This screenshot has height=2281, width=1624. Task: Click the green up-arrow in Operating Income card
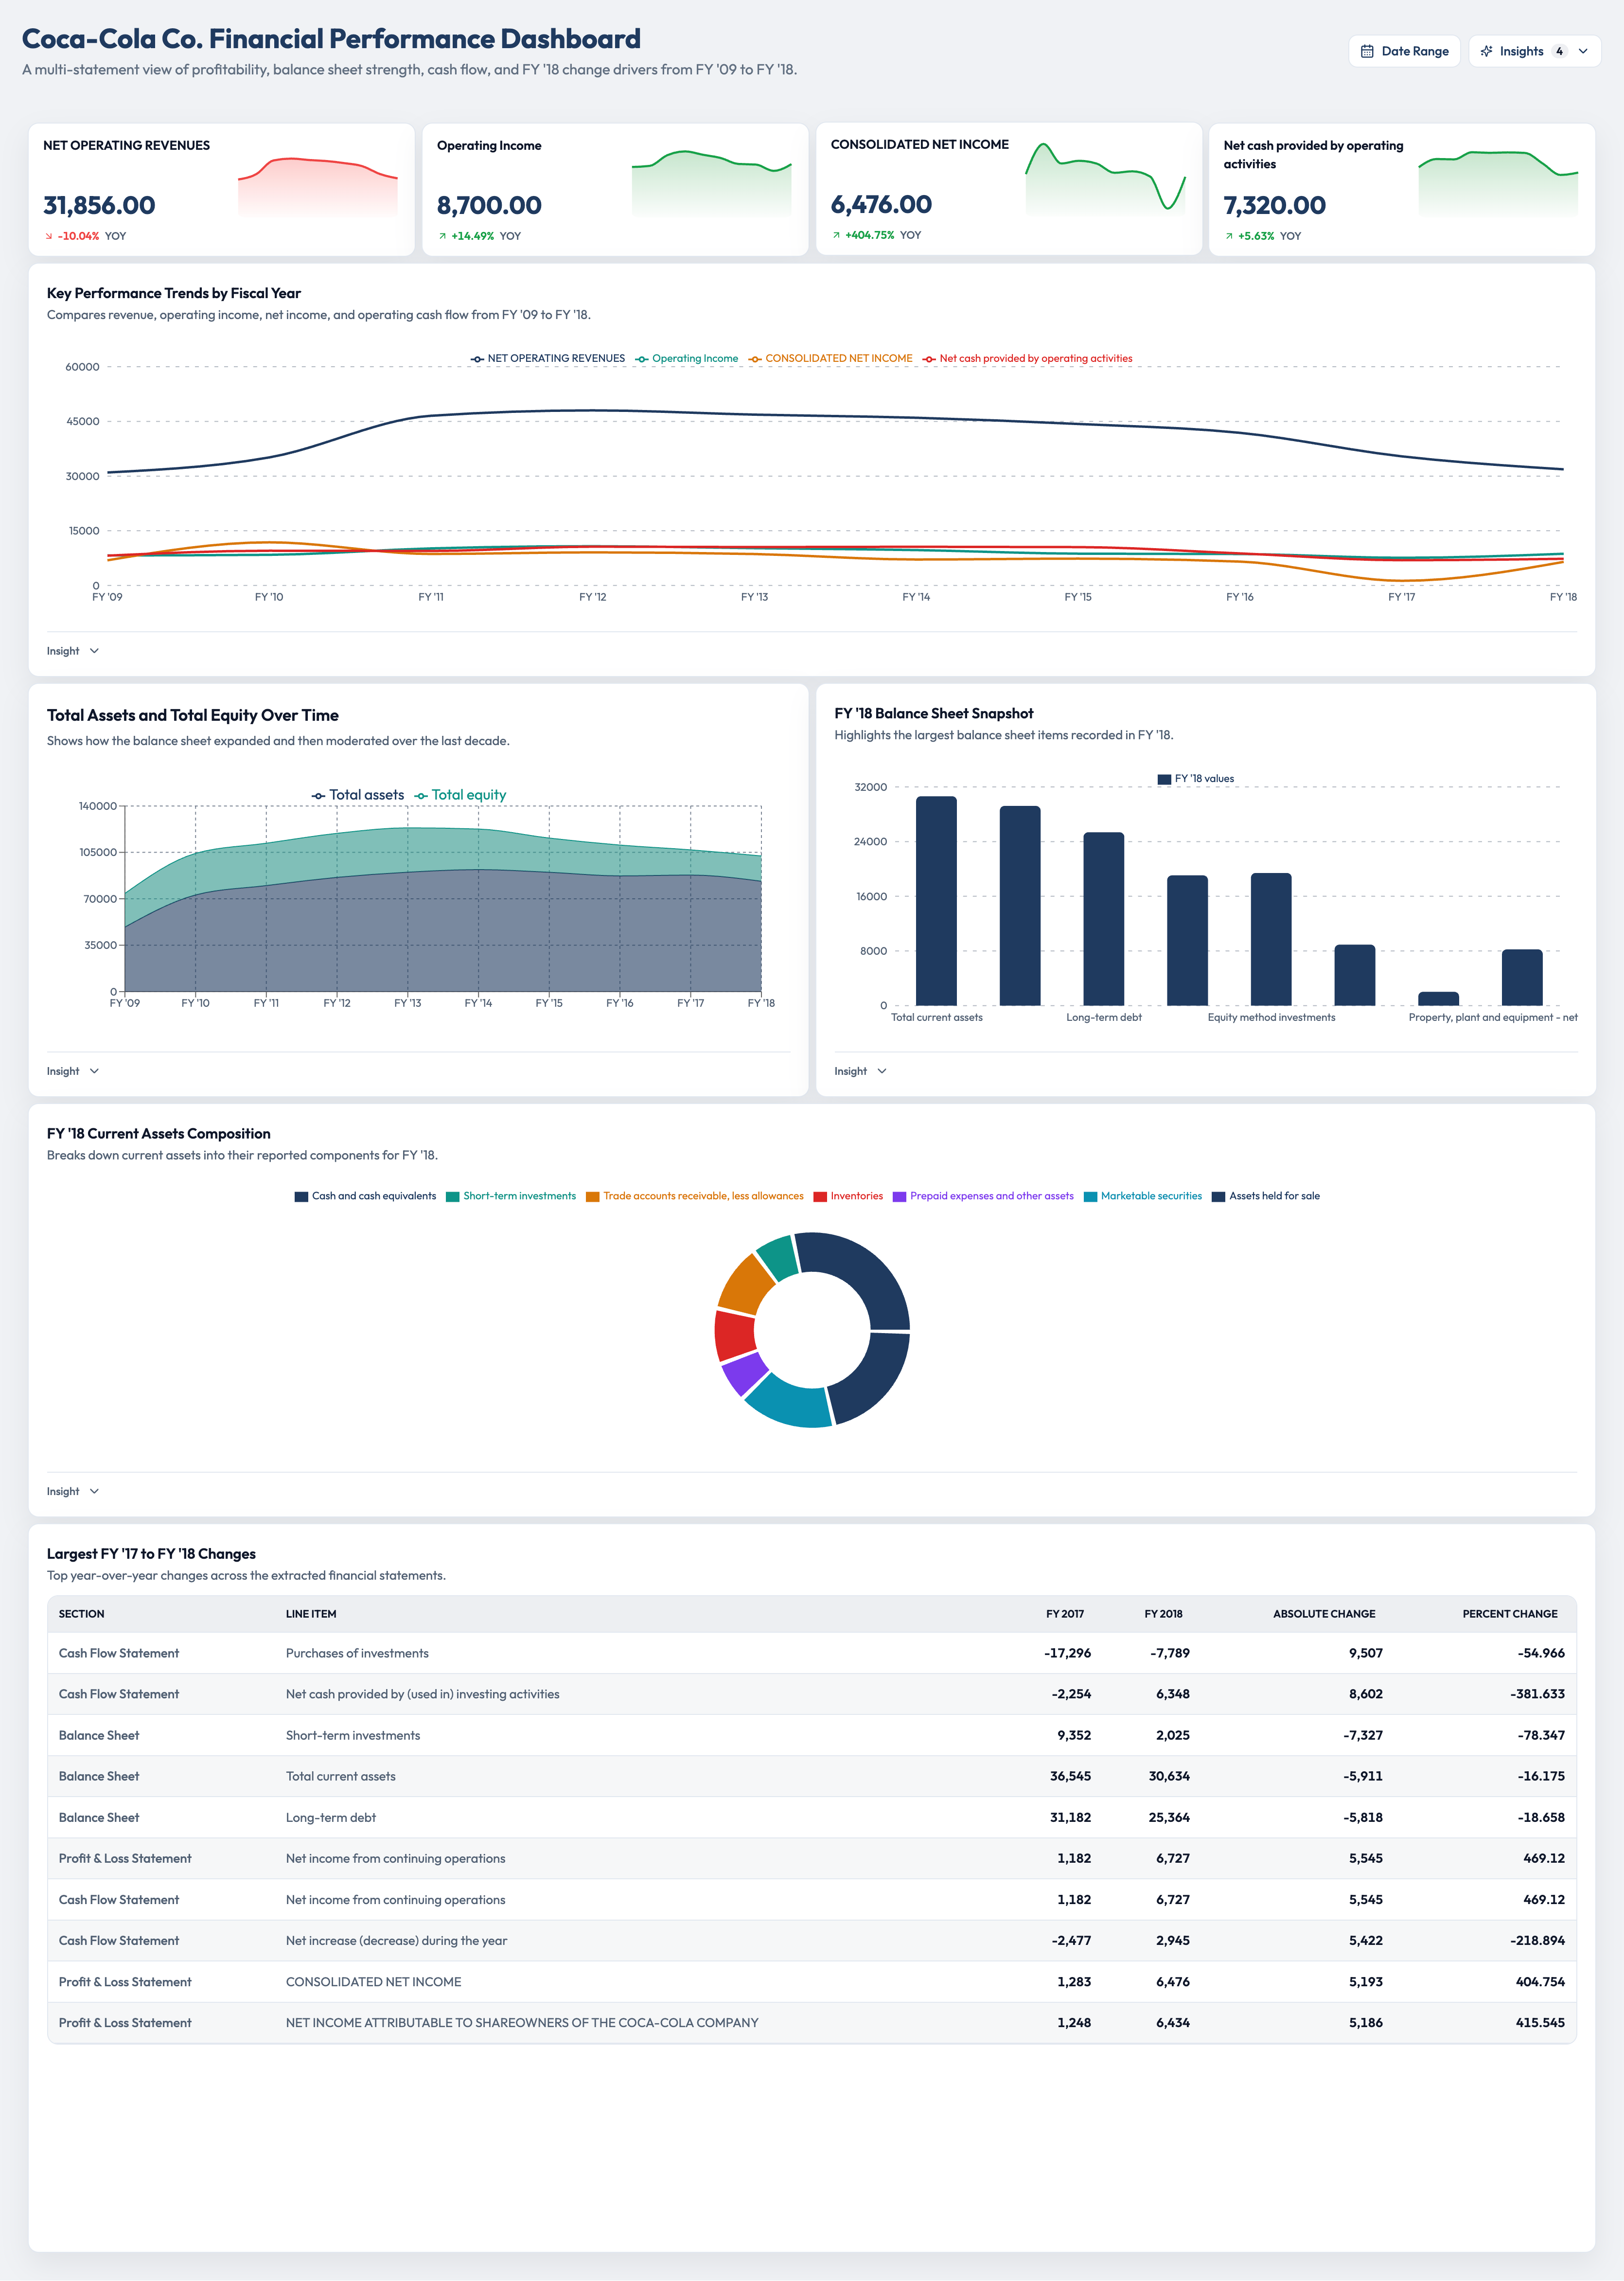click(442, 236)
